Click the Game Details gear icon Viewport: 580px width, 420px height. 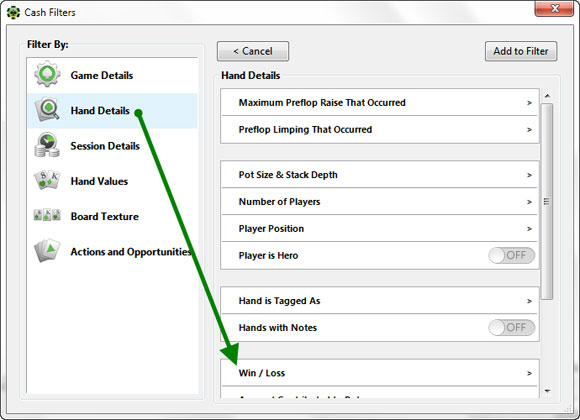click(x=47, y=74)
